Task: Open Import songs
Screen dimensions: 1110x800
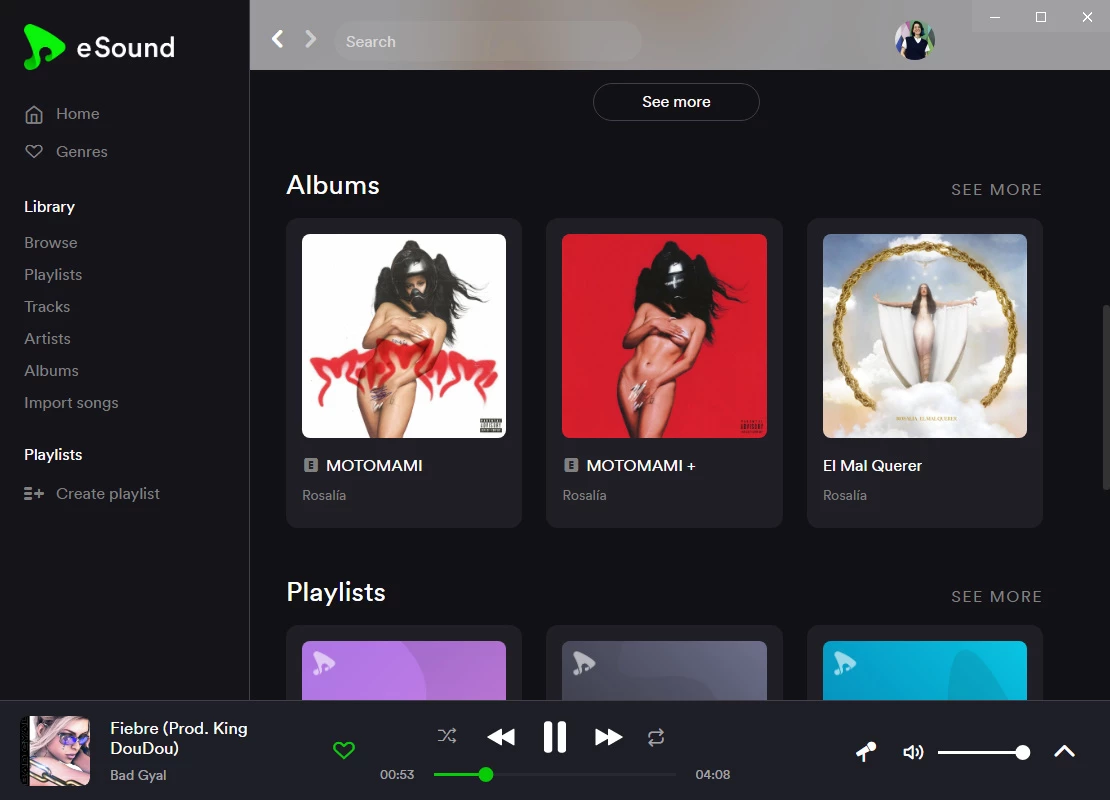Action: tap(71, 403)
